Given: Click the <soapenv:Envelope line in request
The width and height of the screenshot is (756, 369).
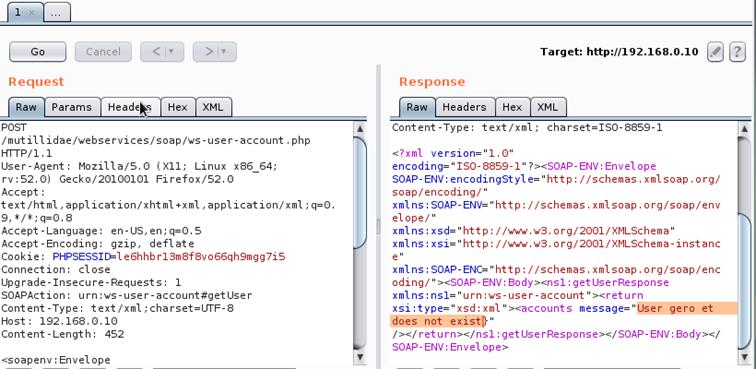Looking at the screenshot, I should click(x=56, y=360).
